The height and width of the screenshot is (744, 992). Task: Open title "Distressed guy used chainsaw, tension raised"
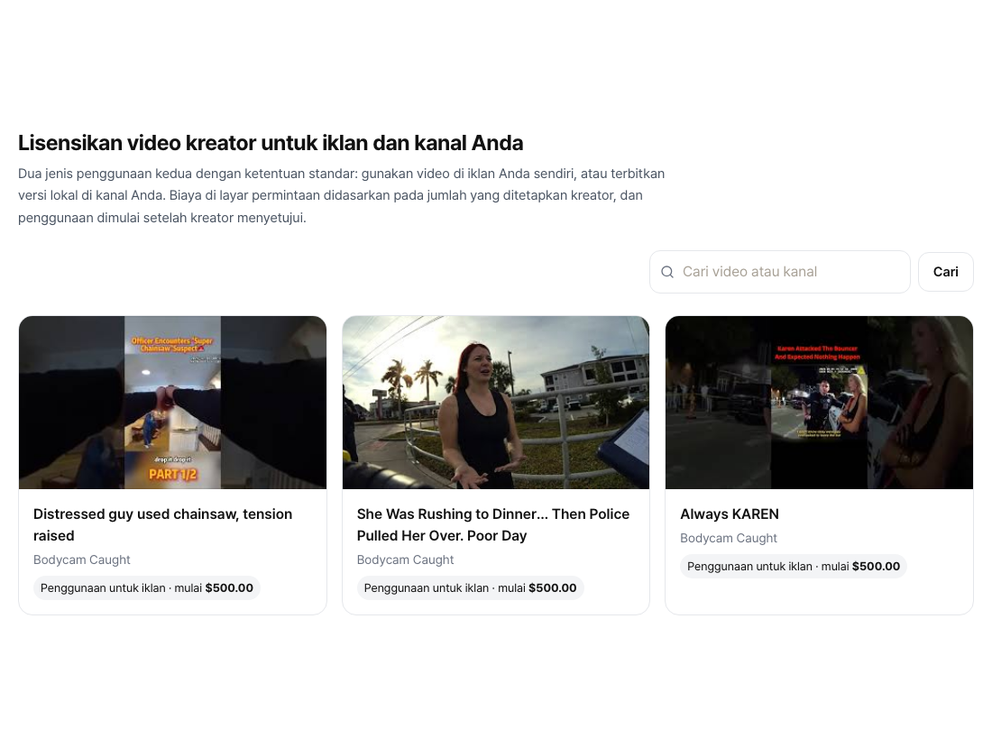[x=163, y=524]
